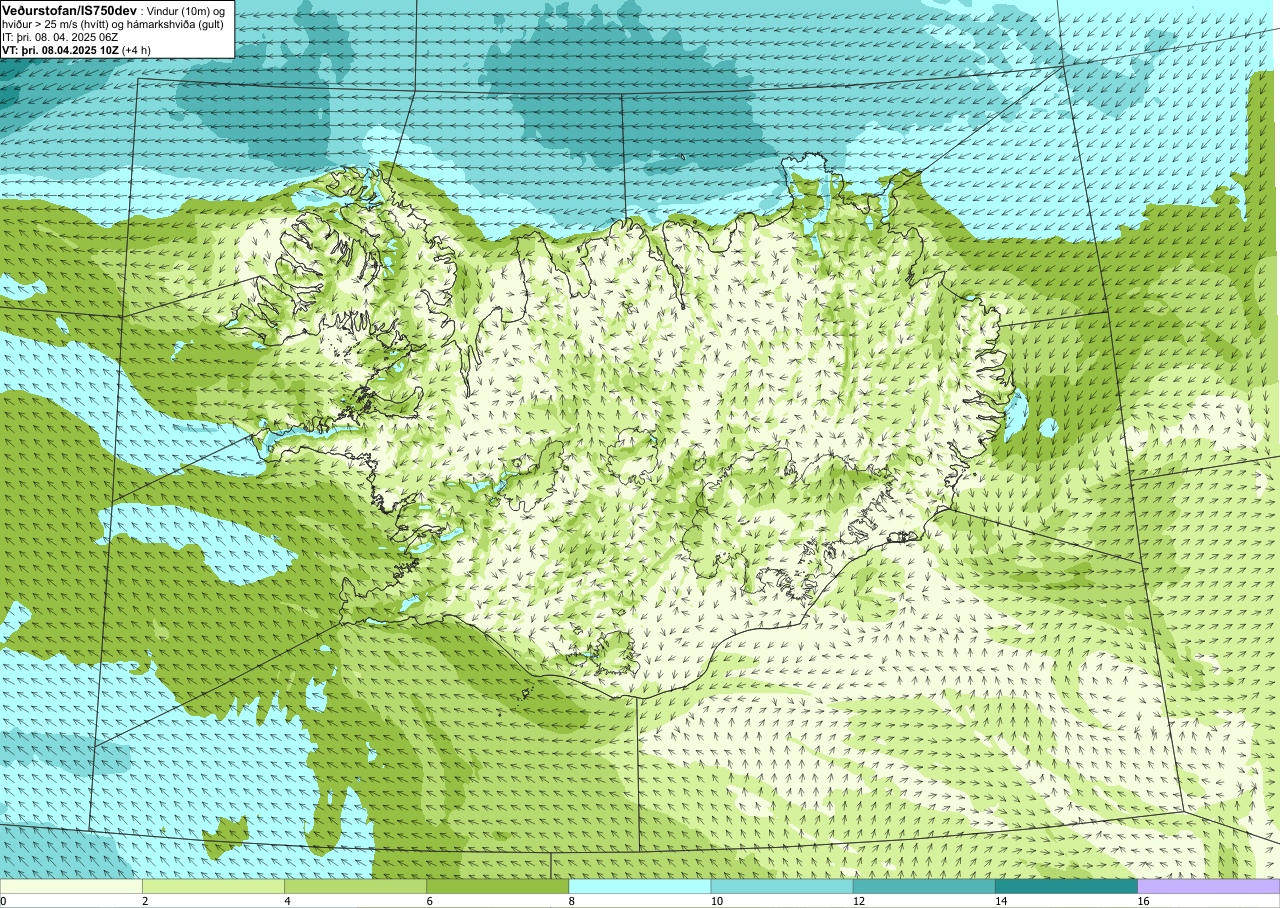Screen dimensions: 1280x908
Task: Click the legend scale label '6'
Action: tap(430, 901)
